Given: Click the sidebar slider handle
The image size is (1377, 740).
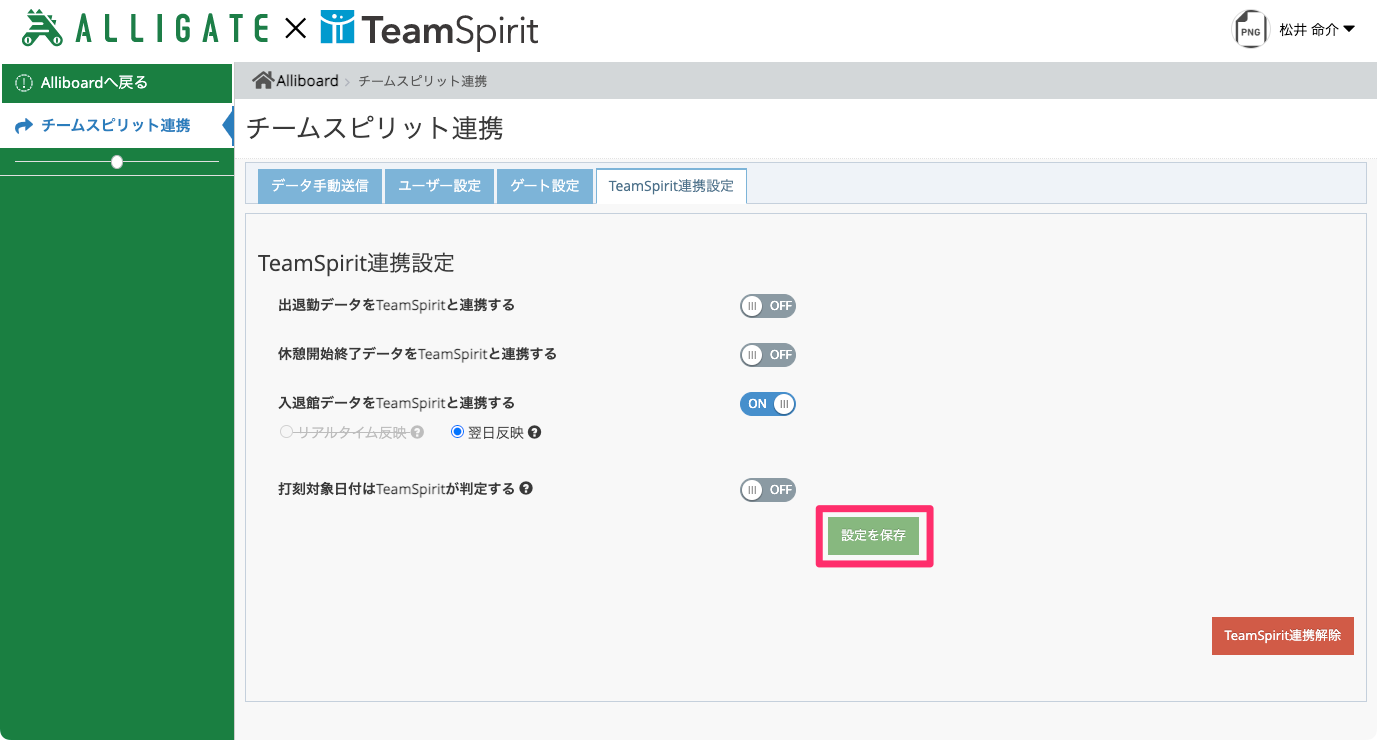Looking at the screenshot, I should click(x=117, y=162).
